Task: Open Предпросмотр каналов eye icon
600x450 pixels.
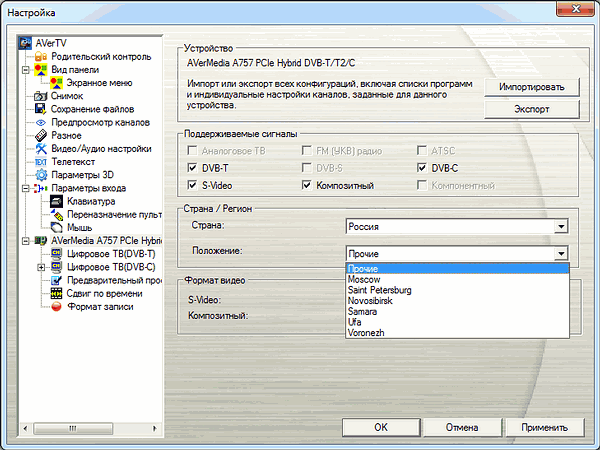Action: click(41, 122)
